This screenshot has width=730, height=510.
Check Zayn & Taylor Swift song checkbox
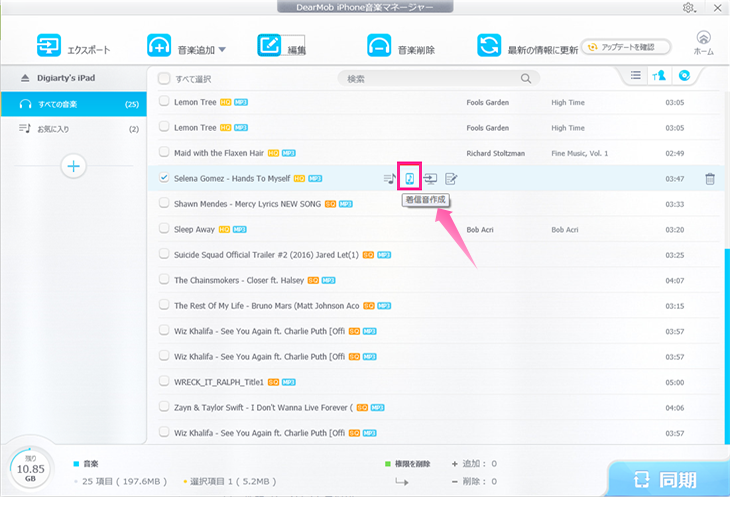tap(164, 407)
